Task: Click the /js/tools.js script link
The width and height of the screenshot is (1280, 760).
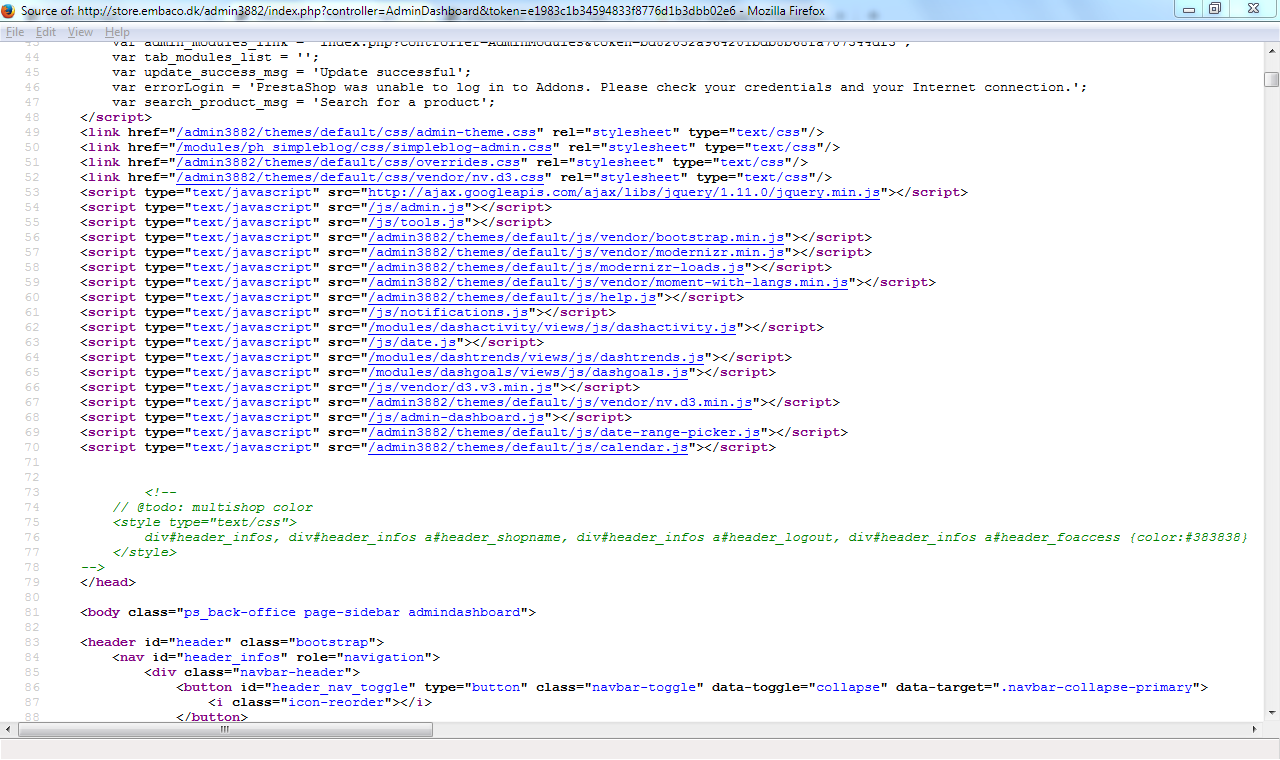Action: pyautogui.click(x=416, y=222)
